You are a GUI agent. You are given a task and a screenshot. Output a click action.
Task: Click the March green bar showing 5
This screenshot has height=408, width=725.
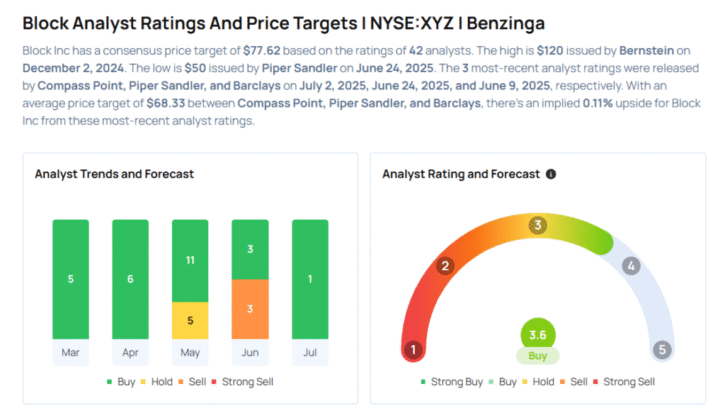[x=71, y=279]
